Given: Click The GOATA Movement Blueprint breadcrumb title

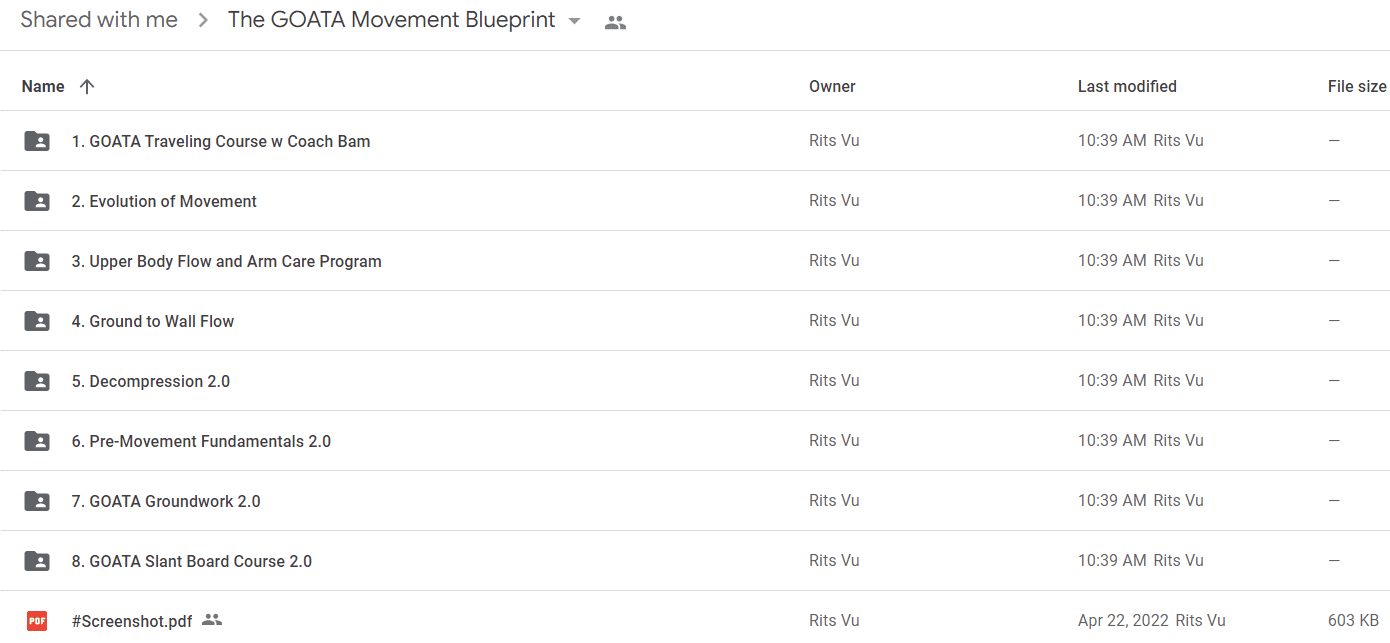Looking at the screenshot, I should pyautogui.click(x=392, y=20).
